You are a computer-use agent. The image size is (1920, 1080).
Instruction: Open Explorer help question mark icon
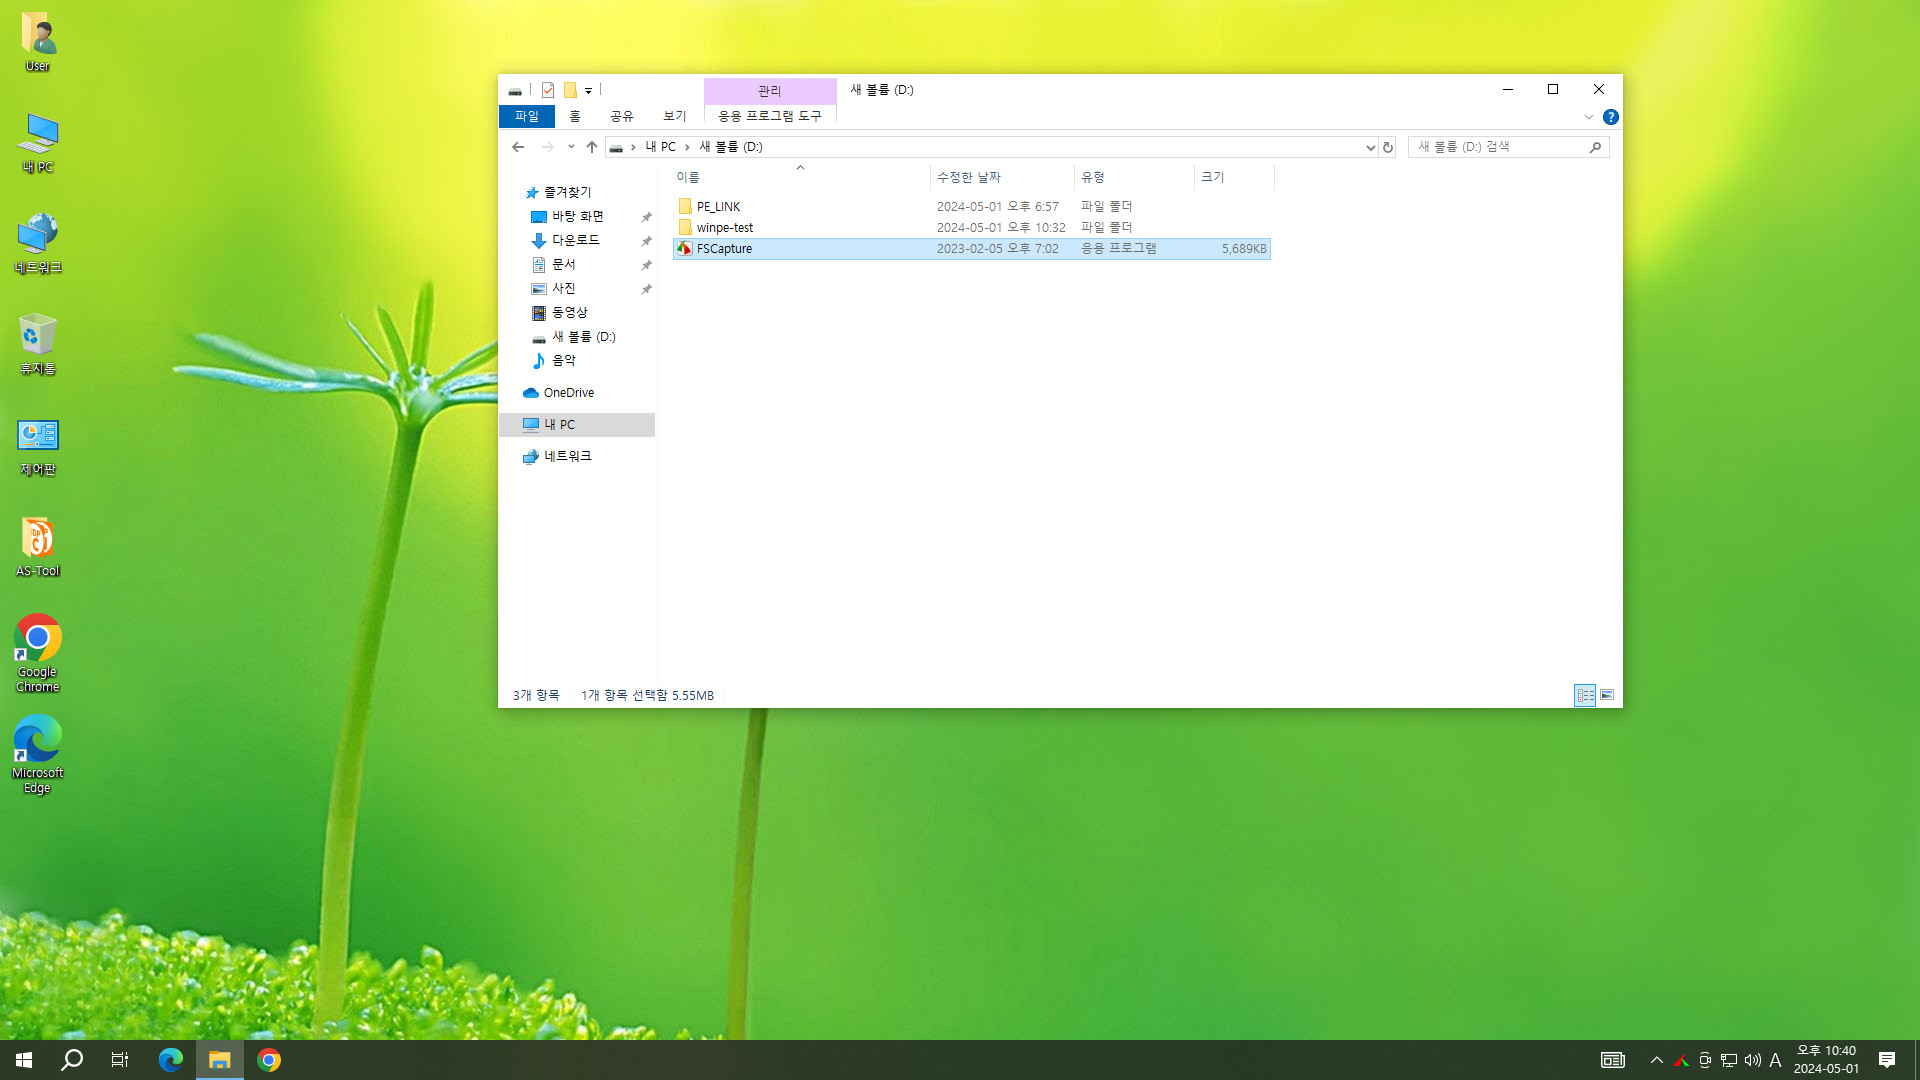(x=1610, y=117)
